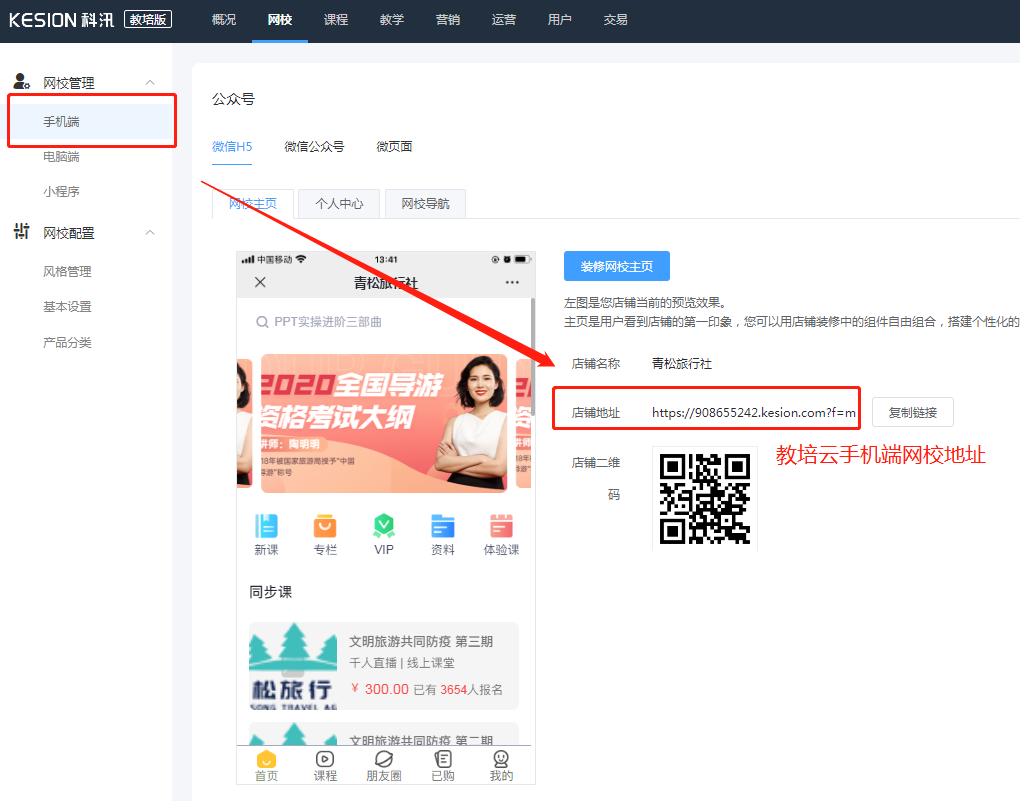Open the 专栏 shopping bag icon
Screen dimensions: 1020x801
pos(325,527)
